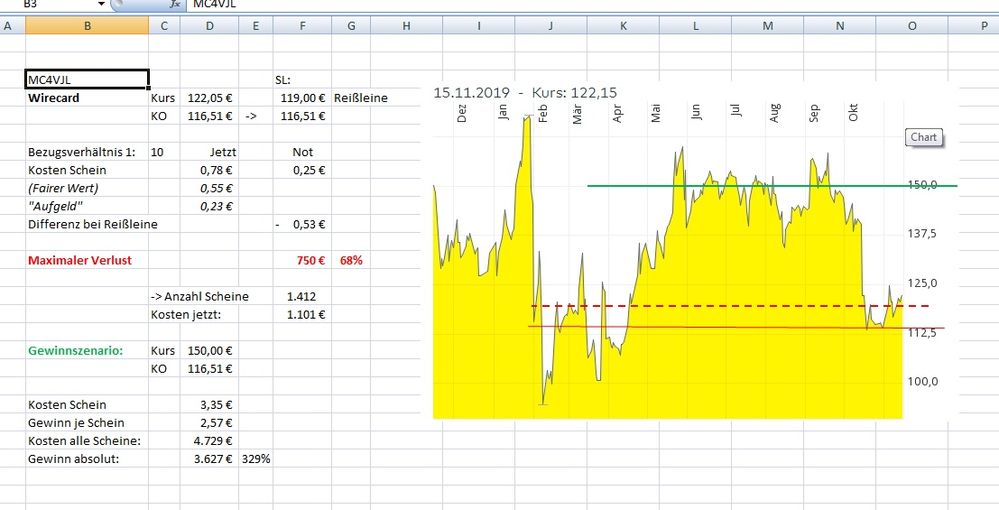Select column F header
Screen dimensions: 999x510
pyautogui.click(x=302, y=26)
